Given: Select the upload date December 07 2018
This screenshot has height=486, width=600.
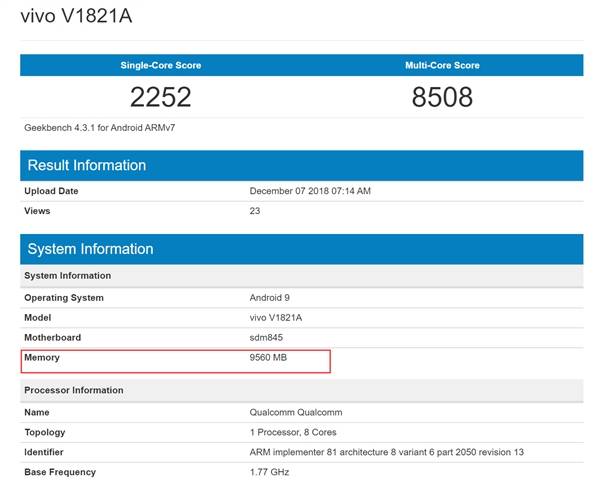Looking at the screenshot, I should (x=309, y=191).
